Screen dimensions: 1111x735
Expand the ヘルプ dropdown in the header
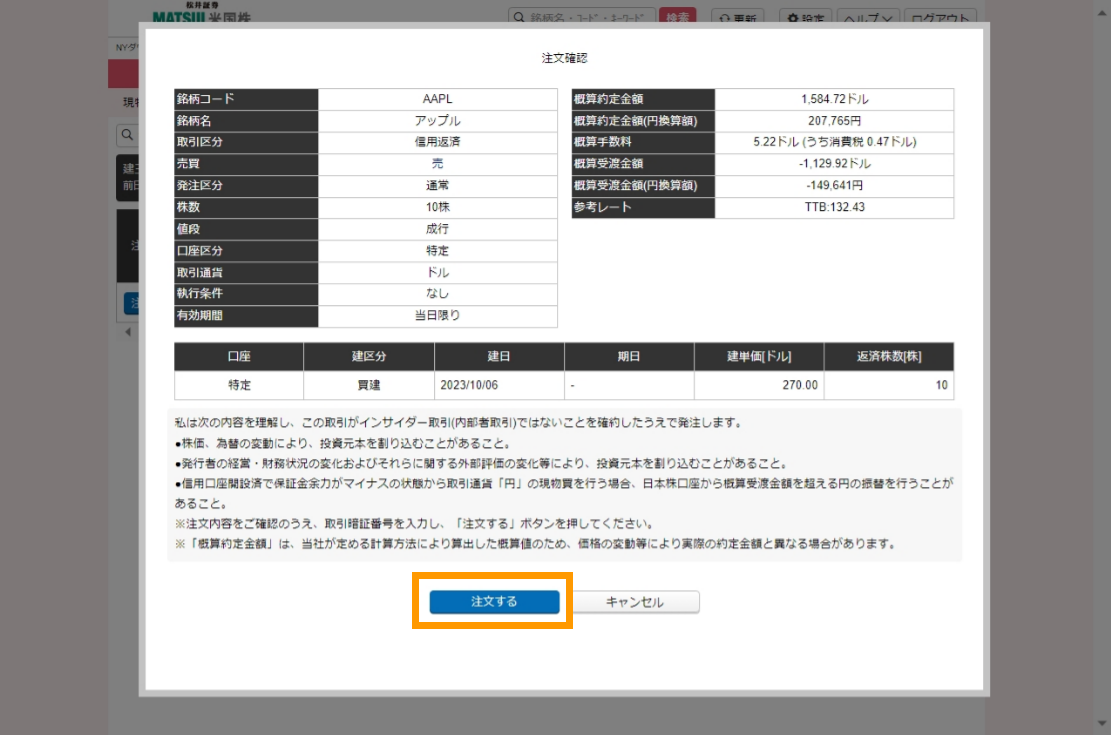[x=868, y=16]
